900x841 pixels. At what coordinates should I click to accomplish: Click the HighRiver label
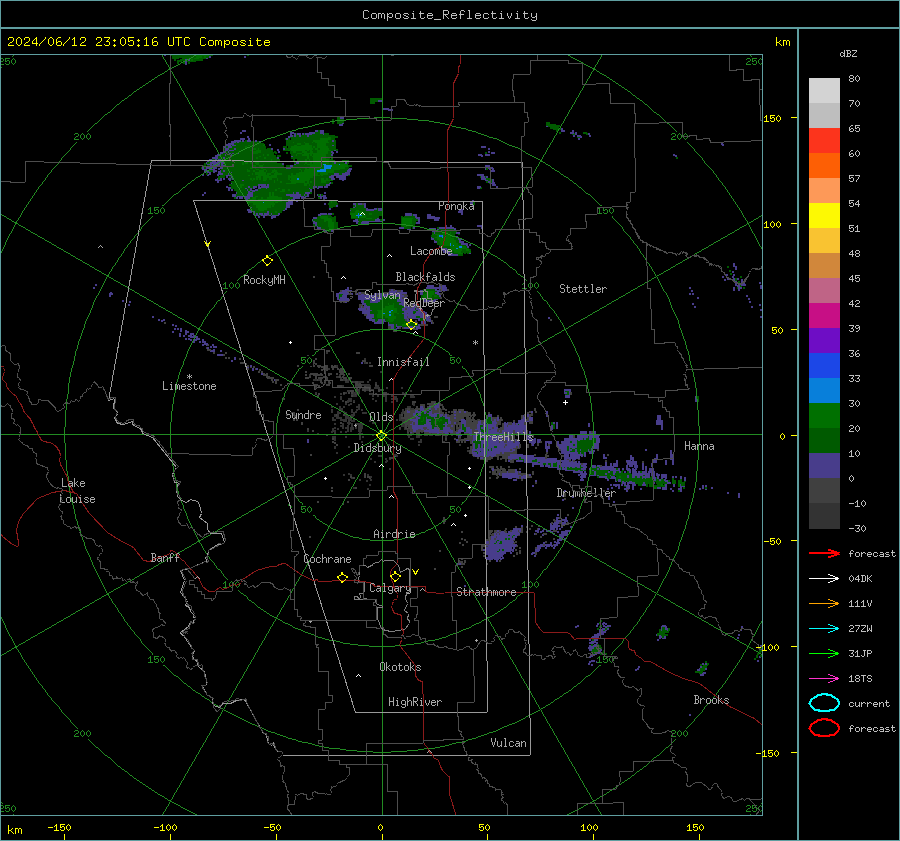[x=415, y=702]
